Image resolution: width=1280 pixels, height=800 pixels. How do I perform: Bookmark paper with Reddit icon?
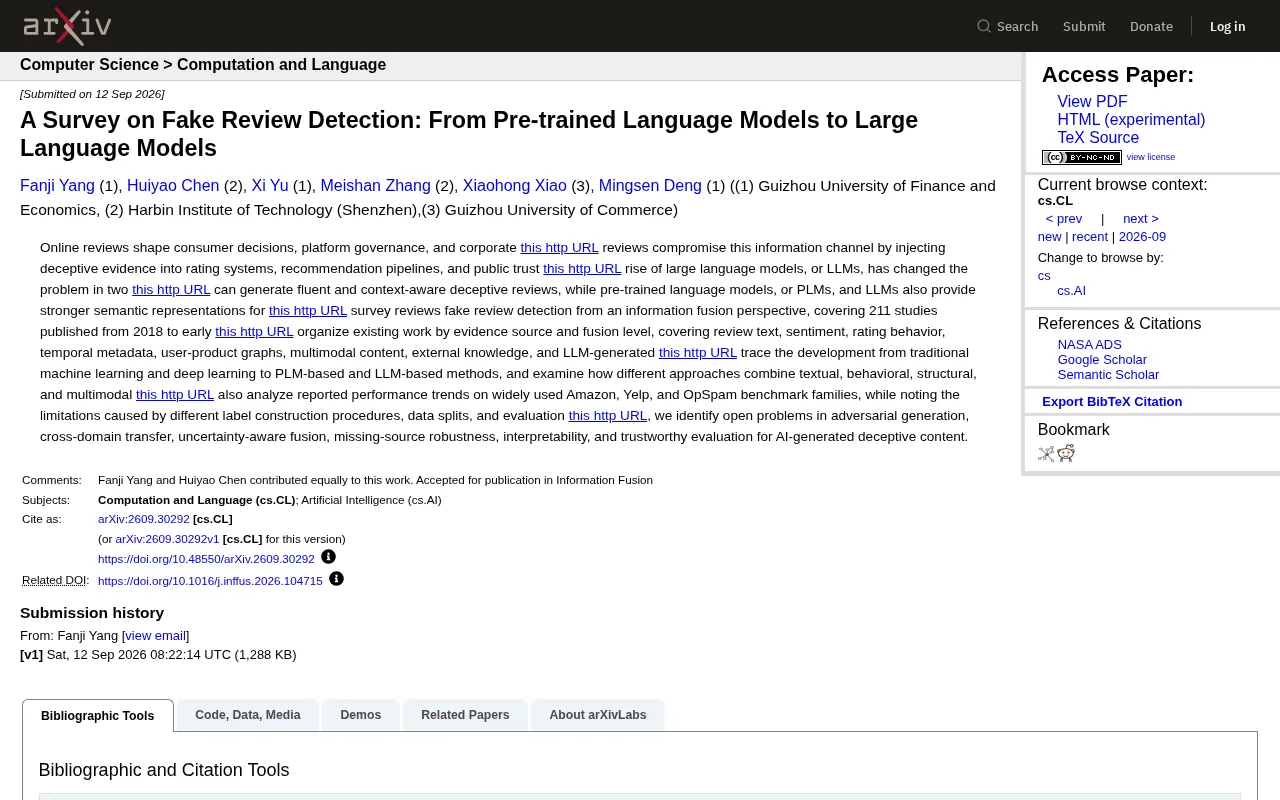click(x=1066, y=454)
